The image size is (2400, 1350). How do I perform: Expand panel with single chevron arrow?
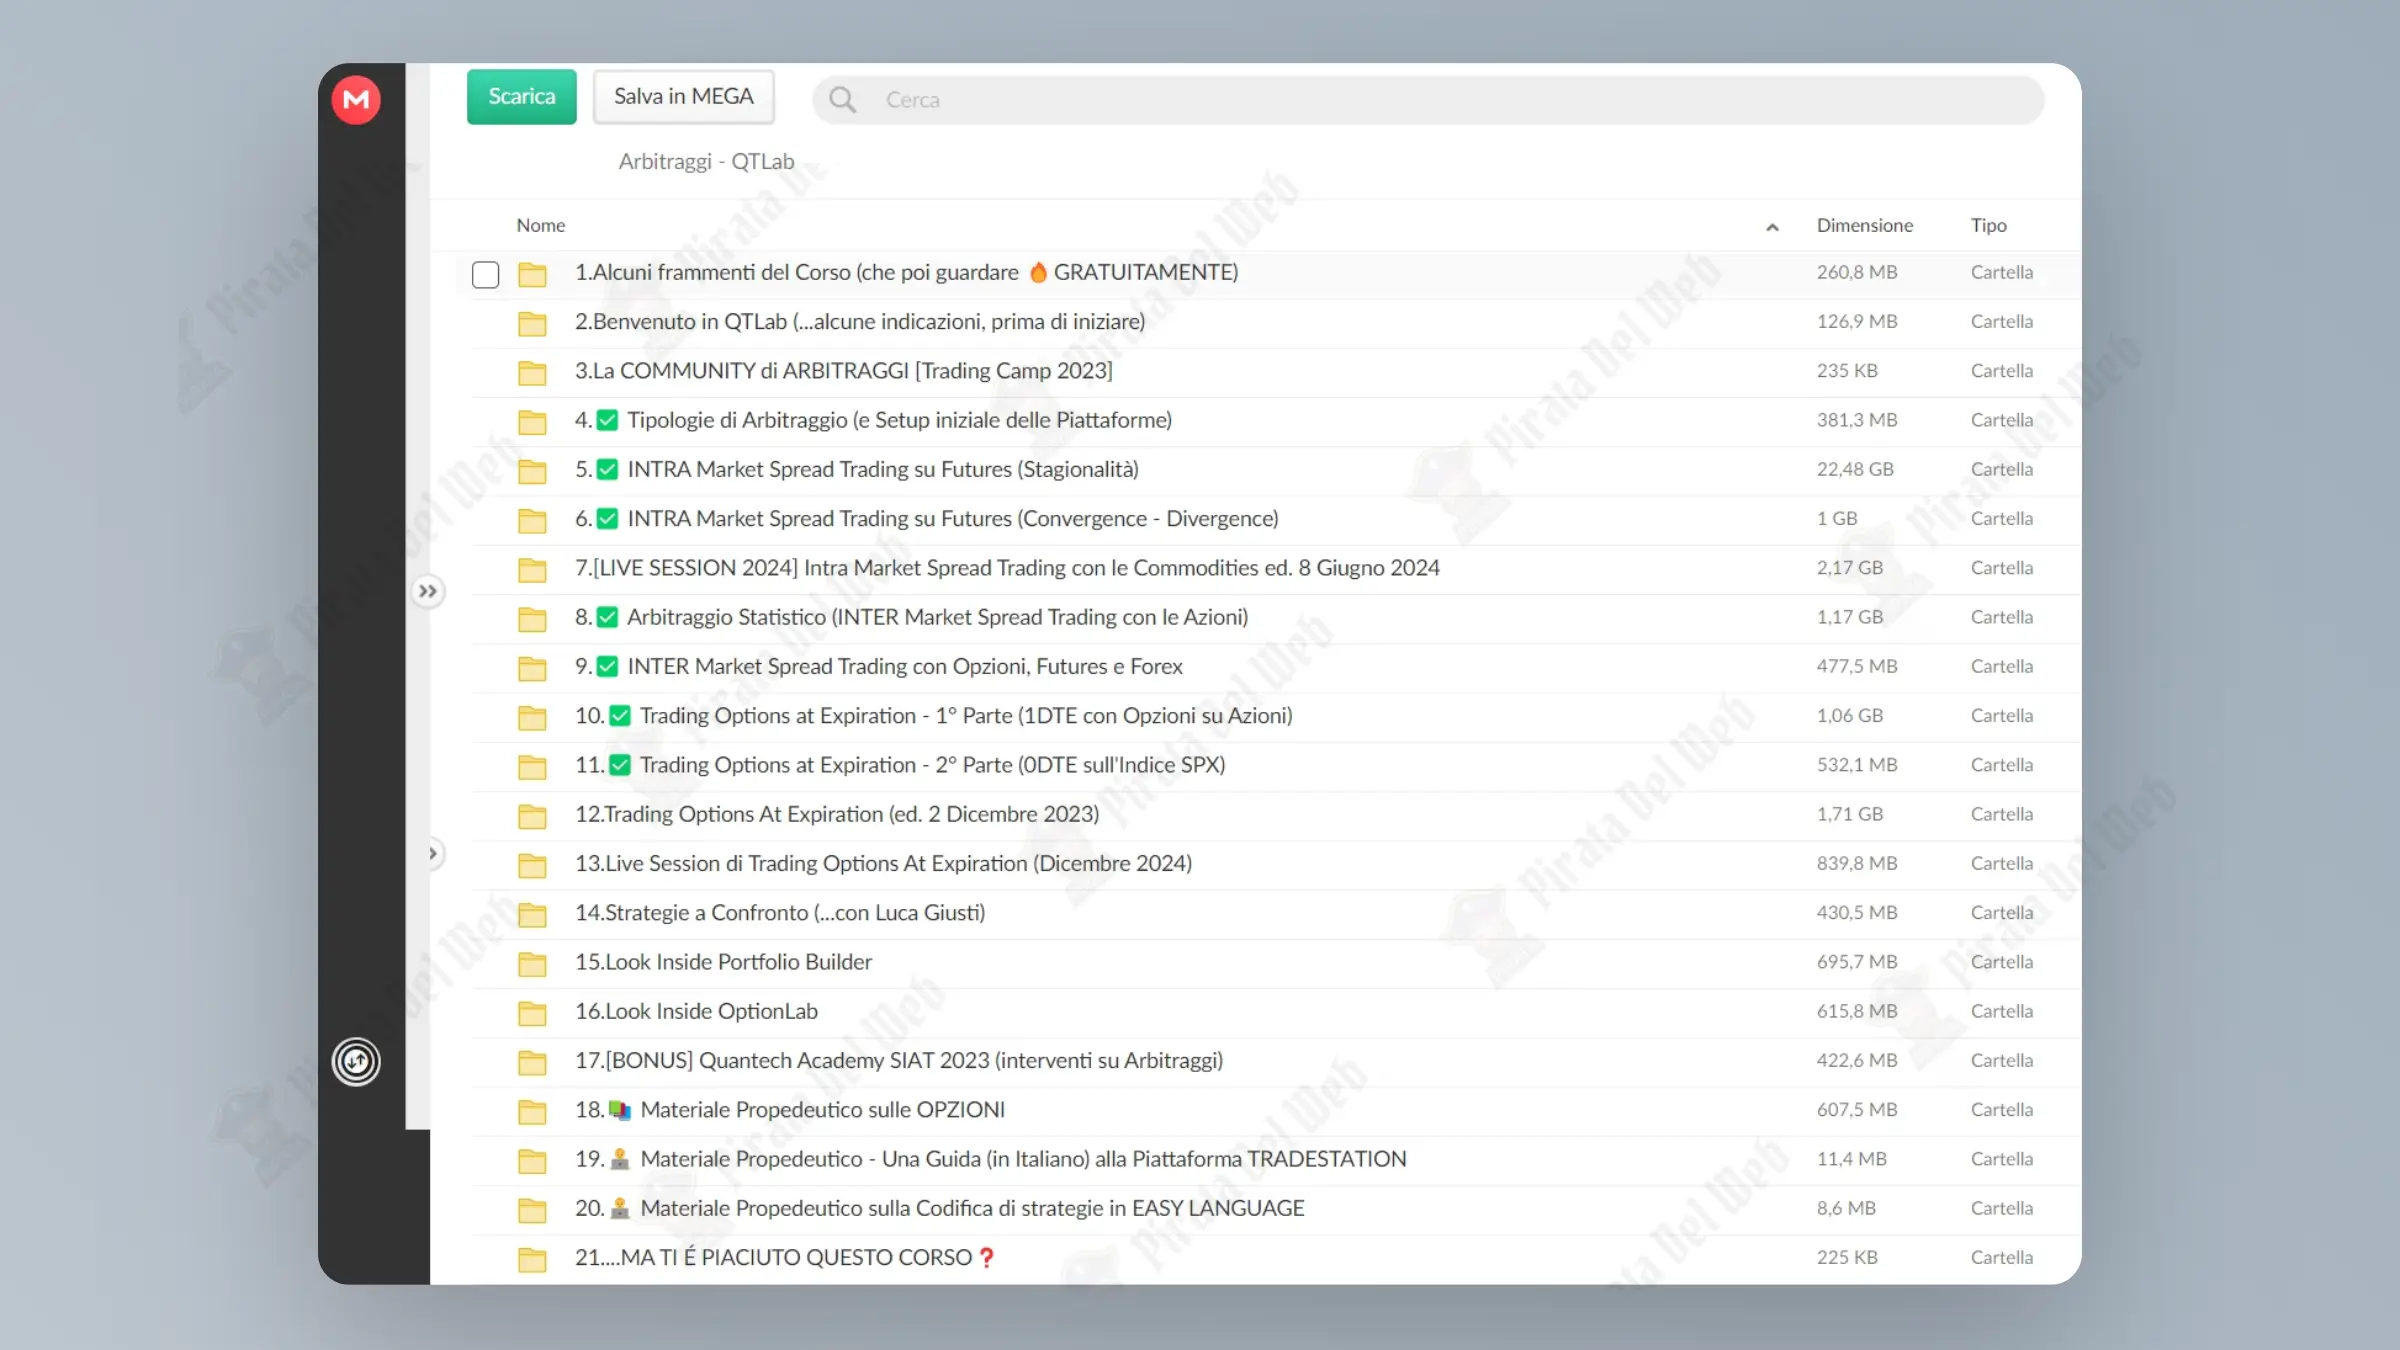(x=433, y=853)
